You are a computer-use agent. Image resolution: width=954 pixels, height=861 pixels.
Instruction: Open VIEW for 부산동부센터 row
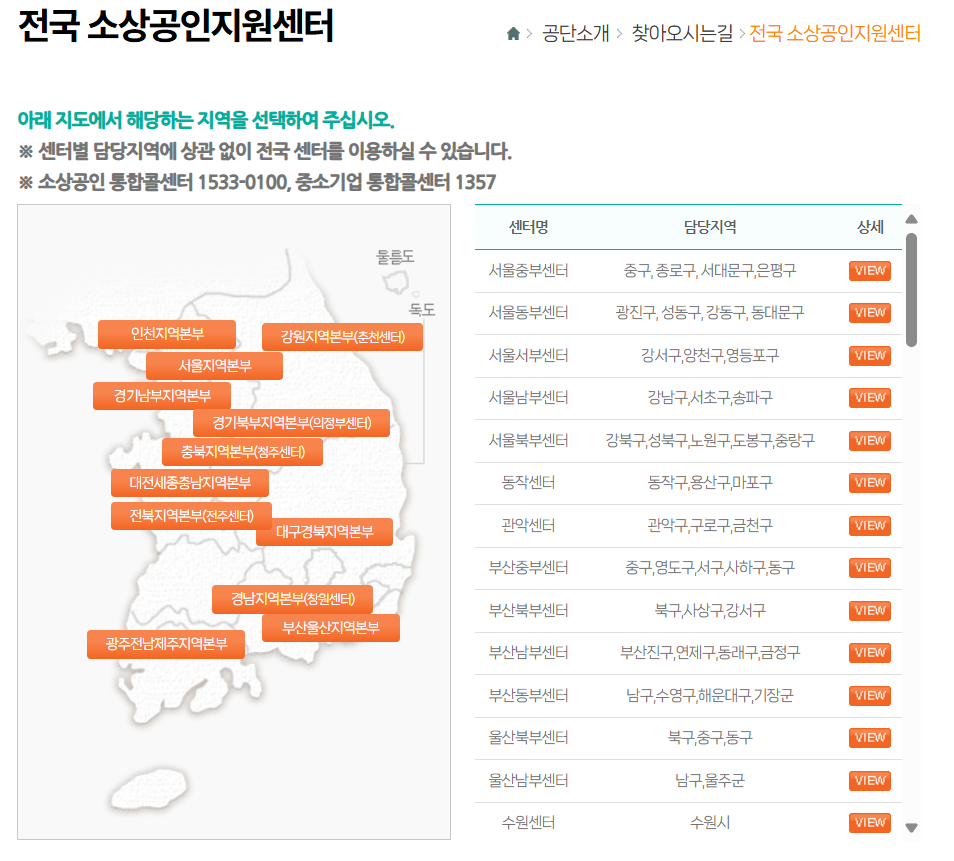pos(869,695)
